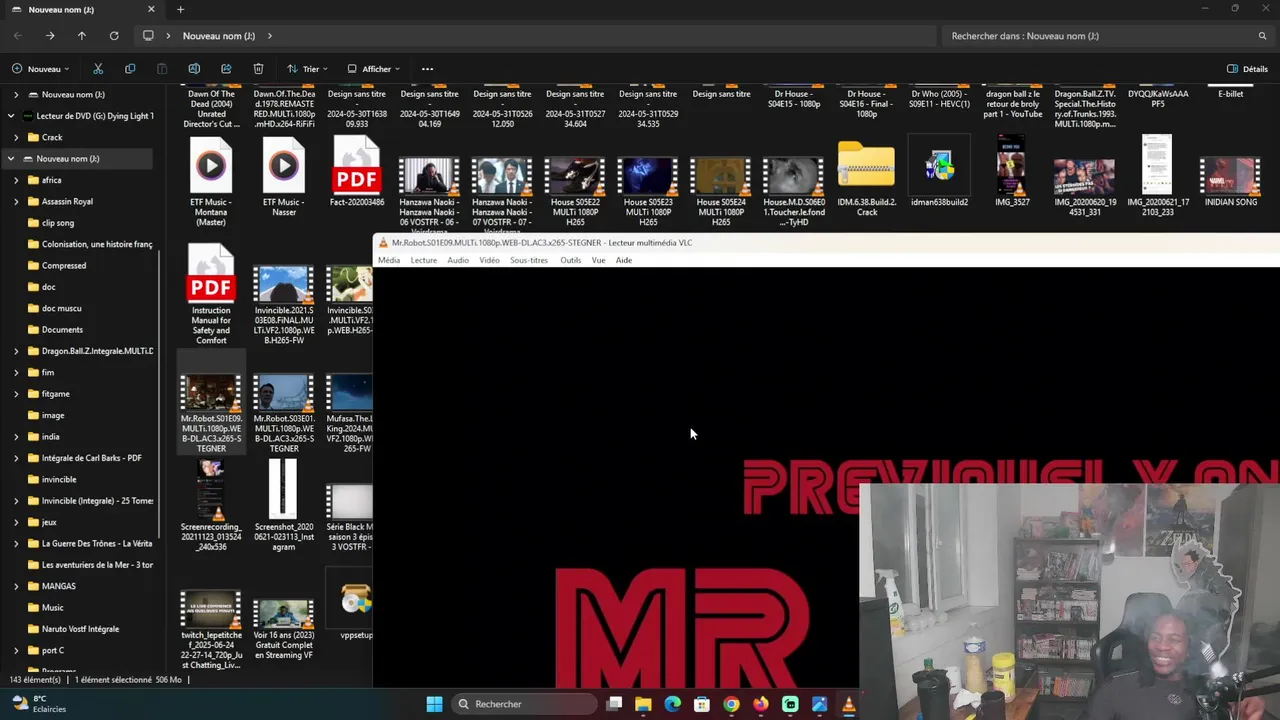Go forward with the right arrow button
Image resolution: width=1280 pixels, height=720 pixels.
tap(50, 36)
